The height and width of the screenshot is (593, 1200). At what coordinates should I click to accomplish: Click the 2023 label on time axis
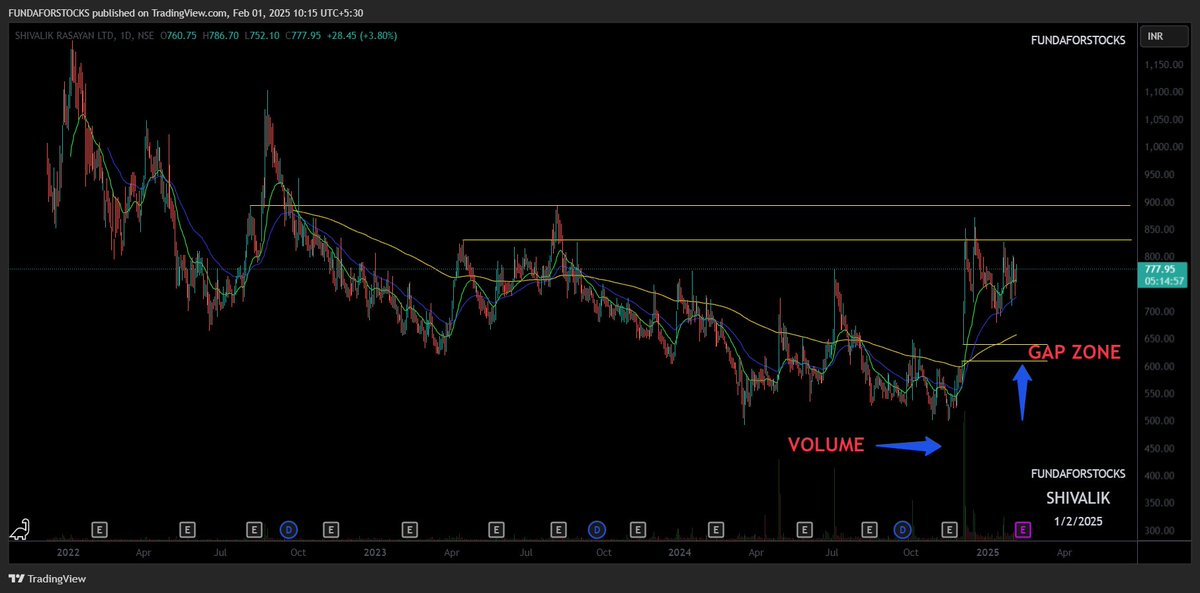tap(375, 551)
